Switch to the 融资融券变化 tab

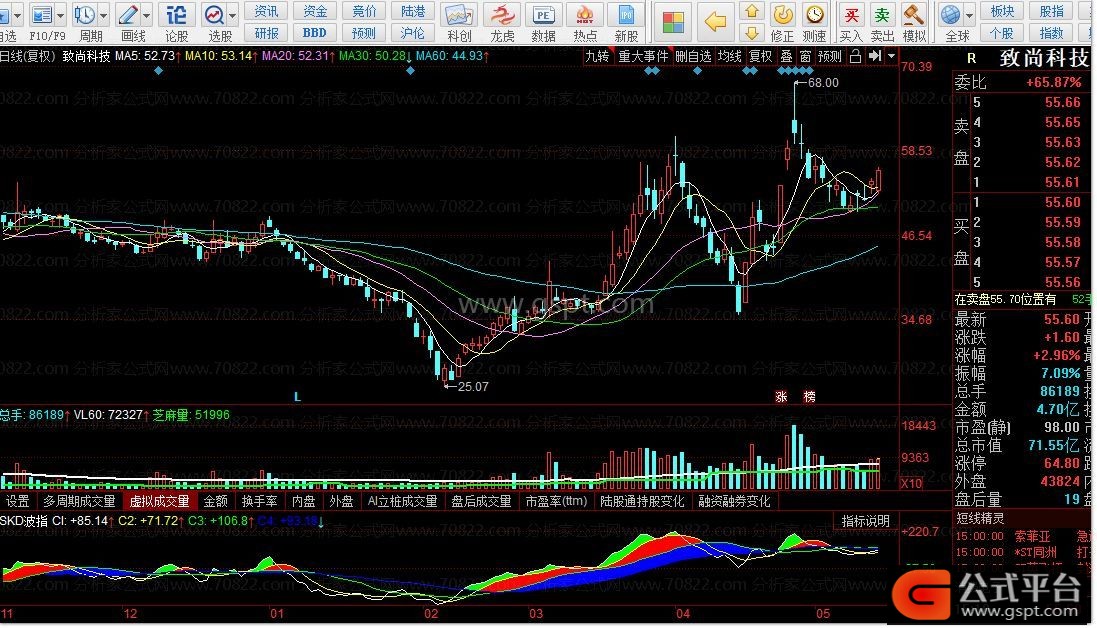[735, 501]
